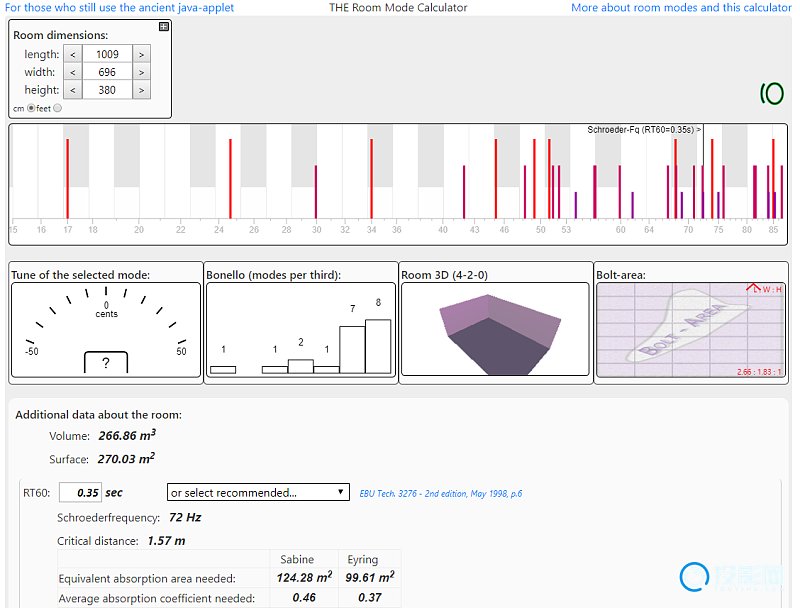This screenshot has height=608, width=800.
Task: Open the ancient java-applet link
Action: 119,8
